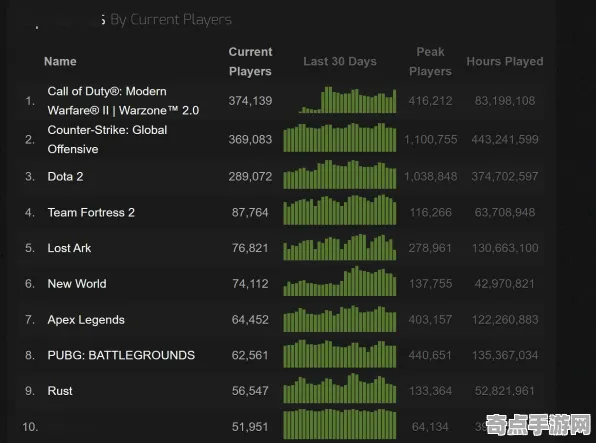Sort by Peak Players column header

(430, 61)
